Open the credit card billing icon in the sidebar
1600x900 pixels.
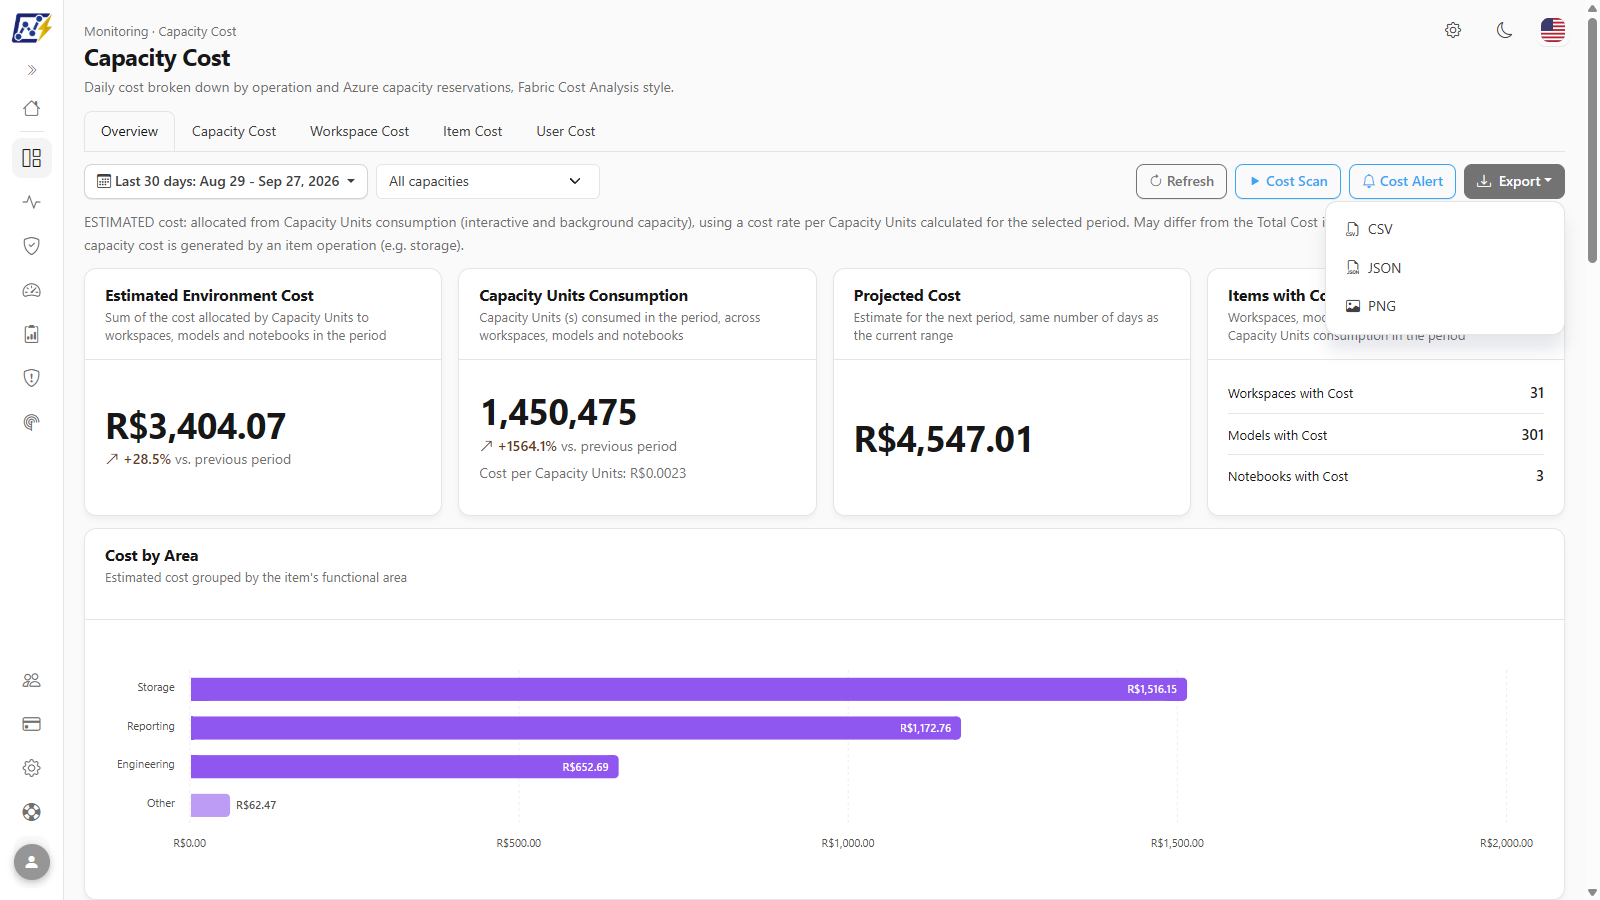click(32, 724)
